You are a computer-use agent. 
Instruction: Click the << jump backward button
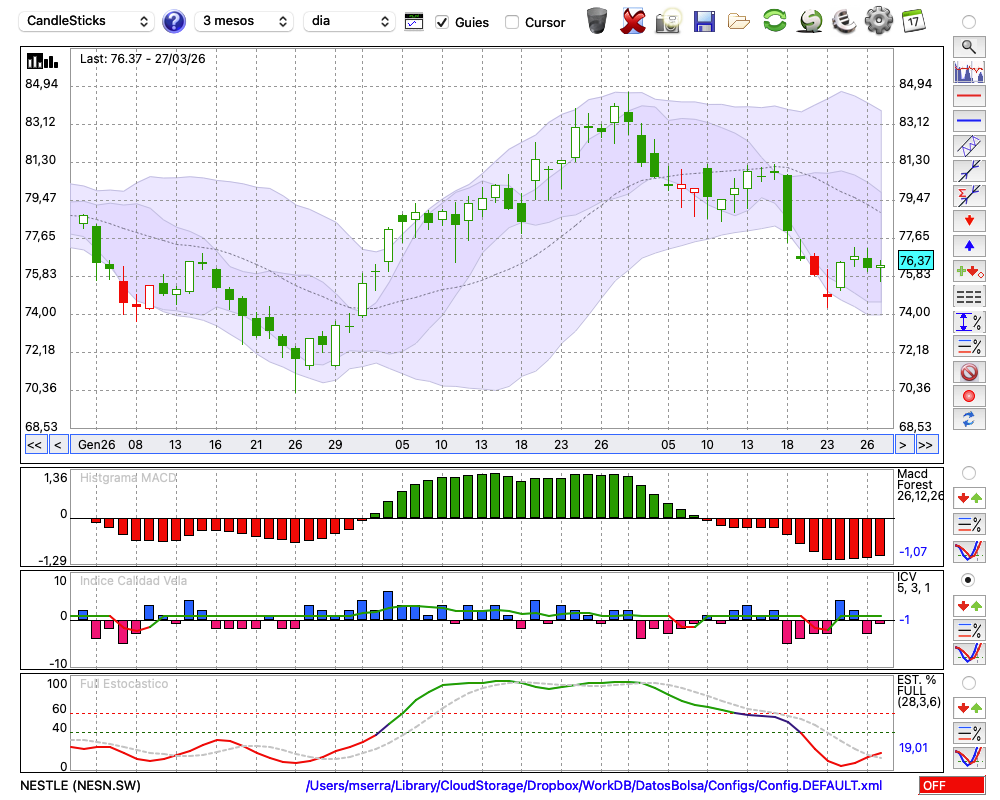click(34, 445)
